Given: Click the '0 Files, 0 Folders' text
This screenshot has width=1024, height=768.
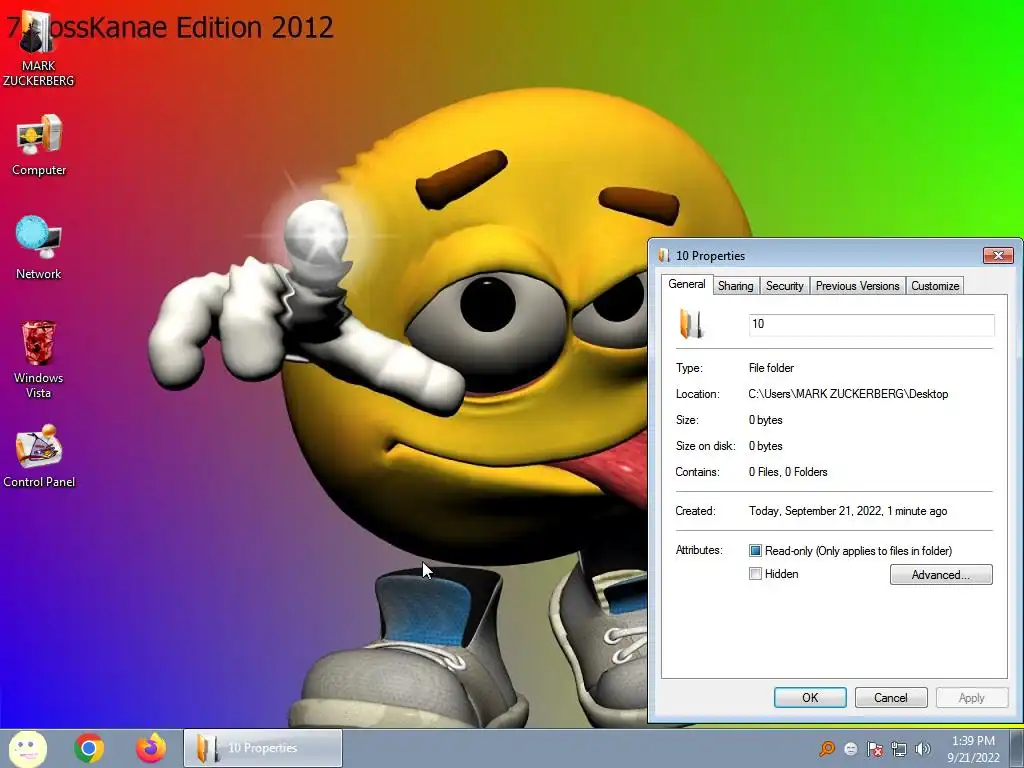Looking at the screenshot, I should (788, 472).
